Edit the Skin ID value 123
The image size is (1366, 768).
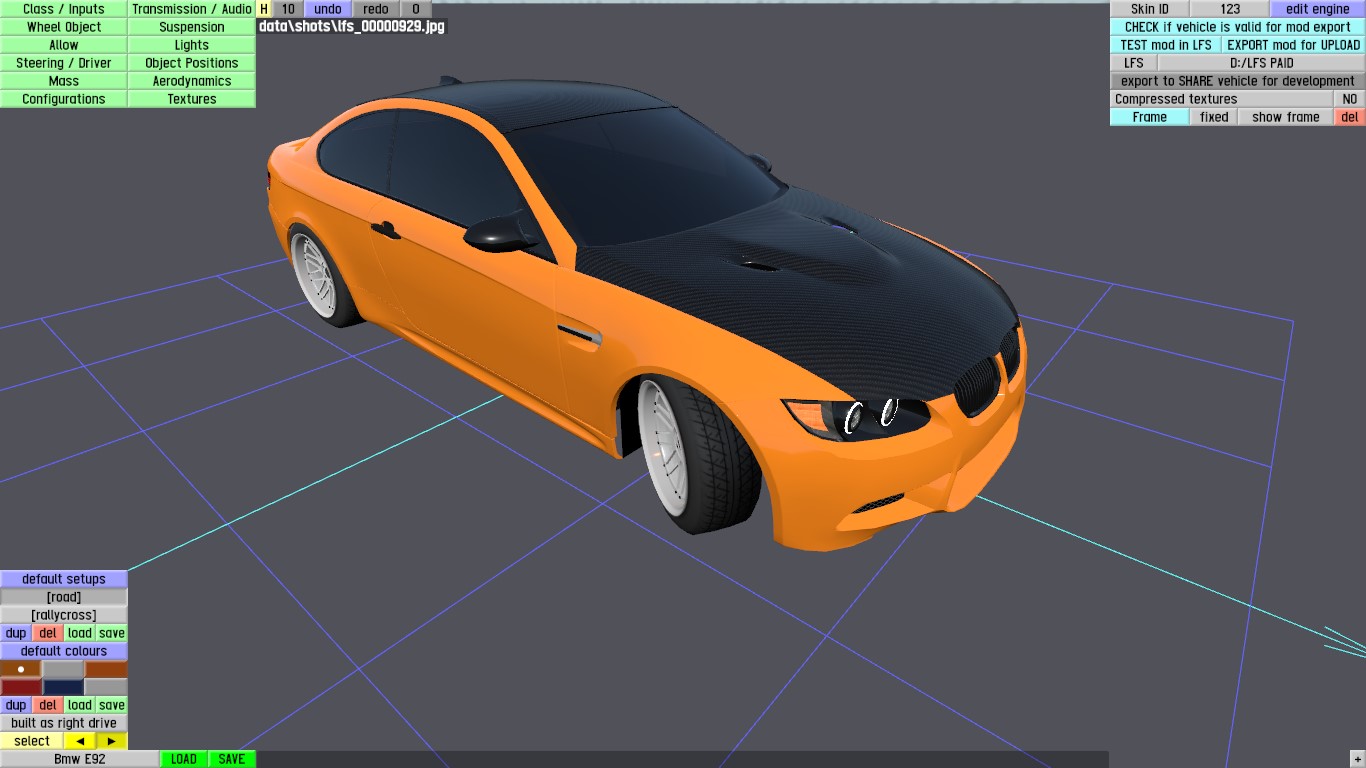pos(1230,9)
